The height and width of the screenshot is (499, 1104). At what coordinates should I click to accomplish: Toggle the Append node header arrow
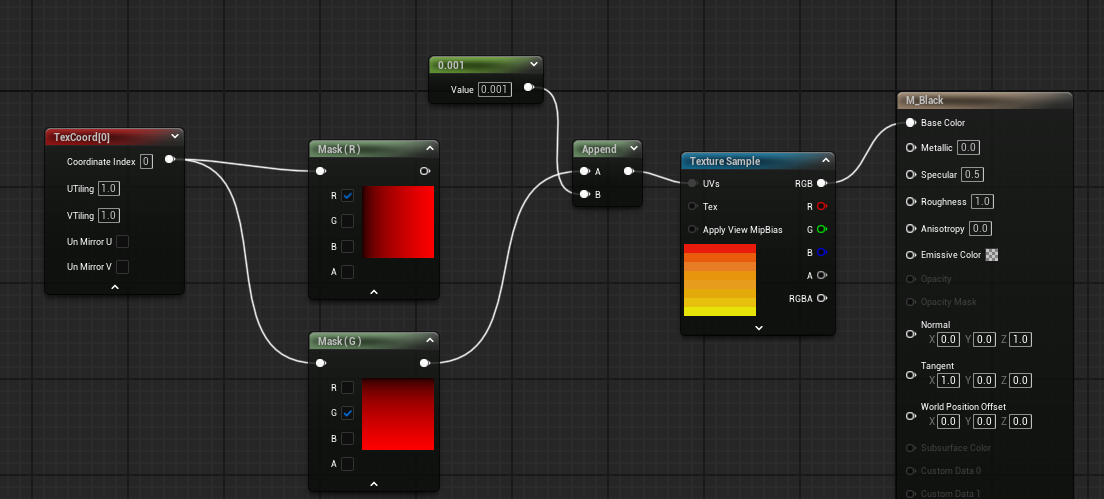tap(633, 149)
